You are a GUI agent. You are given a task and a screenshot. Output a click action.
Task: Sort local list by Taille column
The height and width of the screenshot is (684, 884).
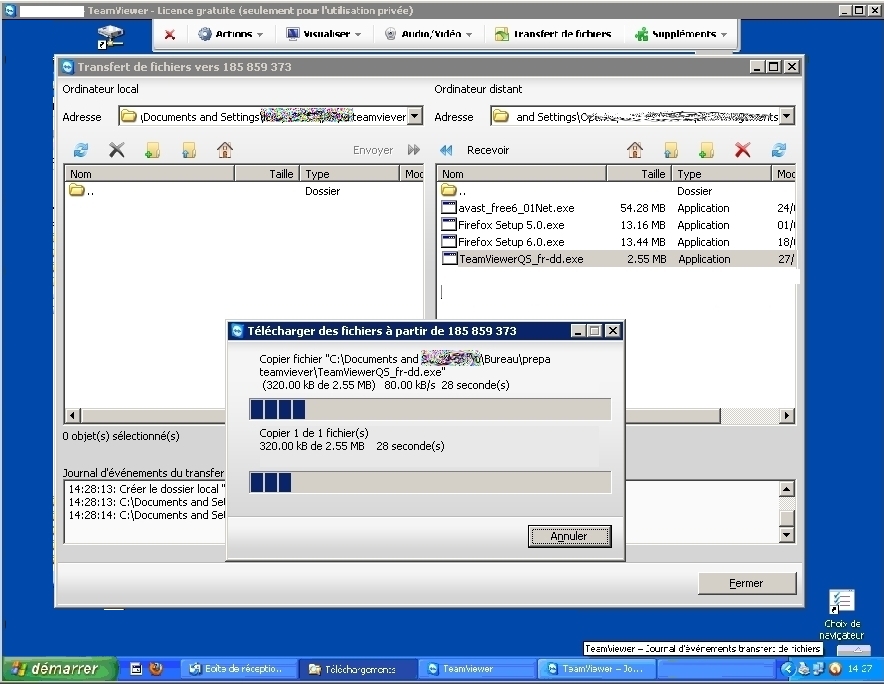coord(267,174)
